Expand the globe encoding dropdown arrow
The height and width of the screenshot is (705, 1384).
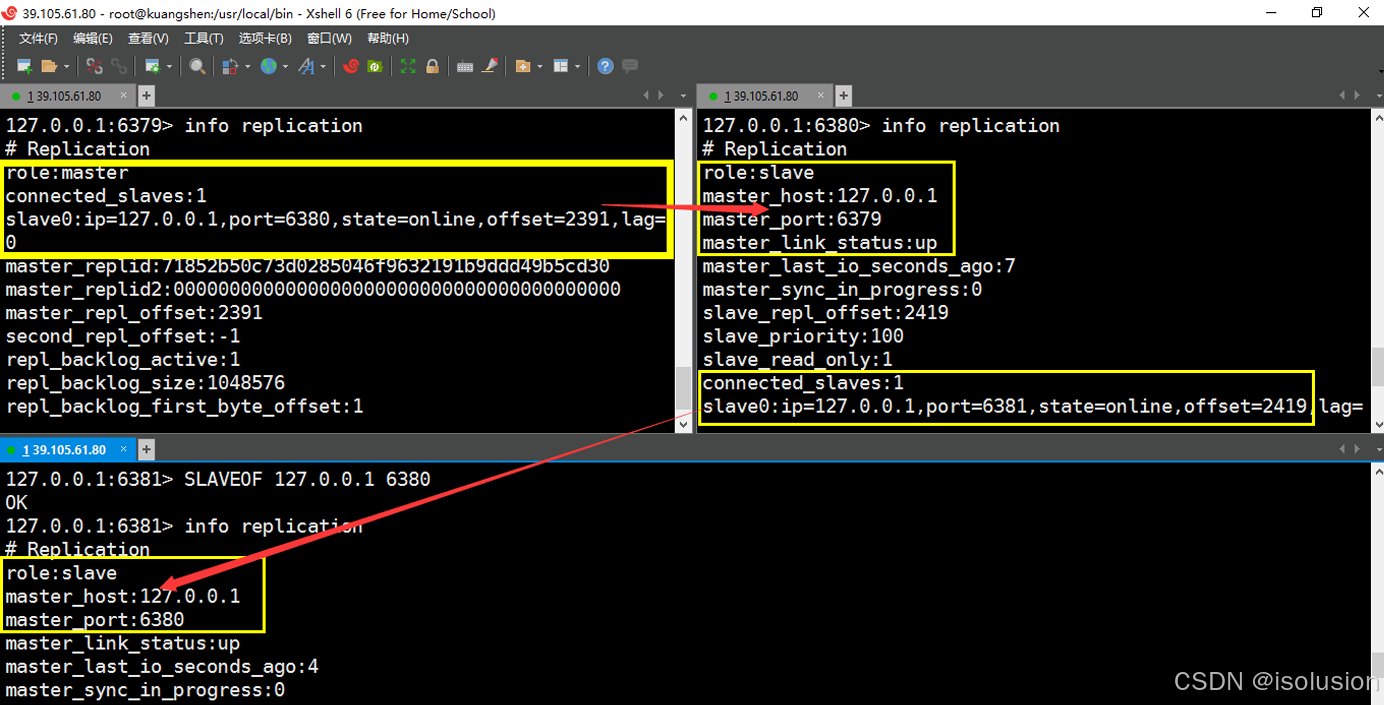click(x=285, y=66)
